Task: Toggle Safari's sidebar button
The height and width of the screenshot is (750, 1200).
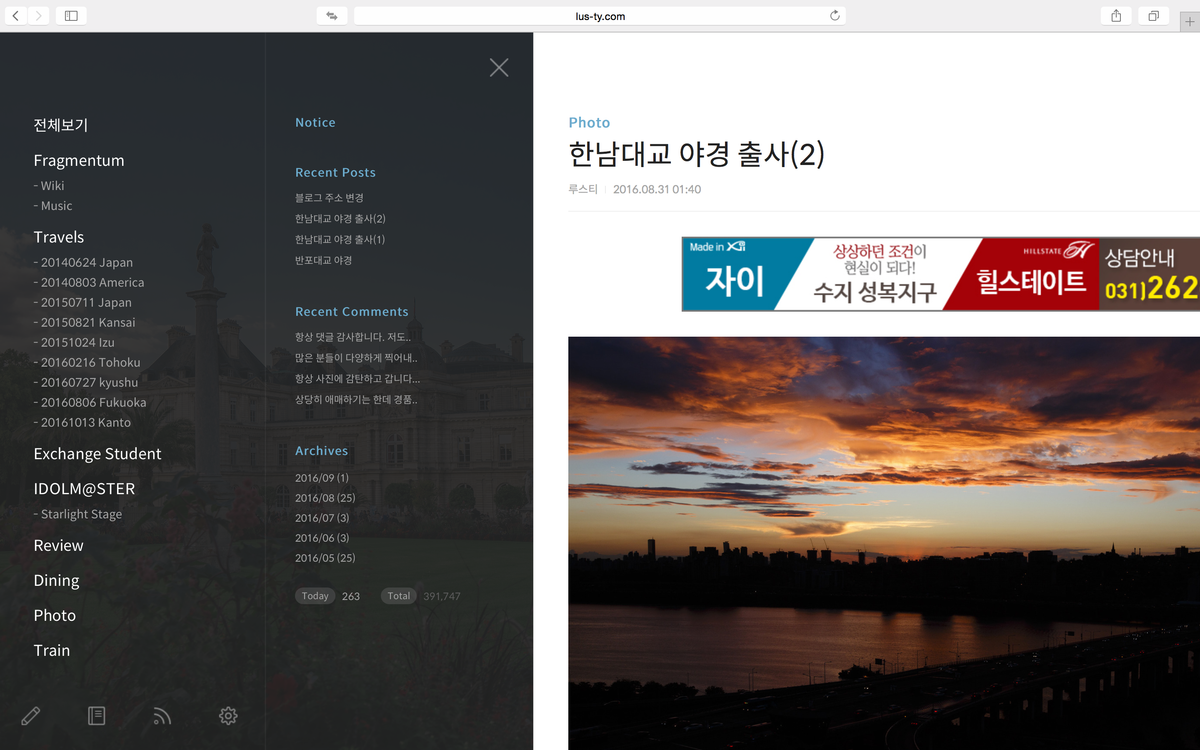Action: point(71,16)
